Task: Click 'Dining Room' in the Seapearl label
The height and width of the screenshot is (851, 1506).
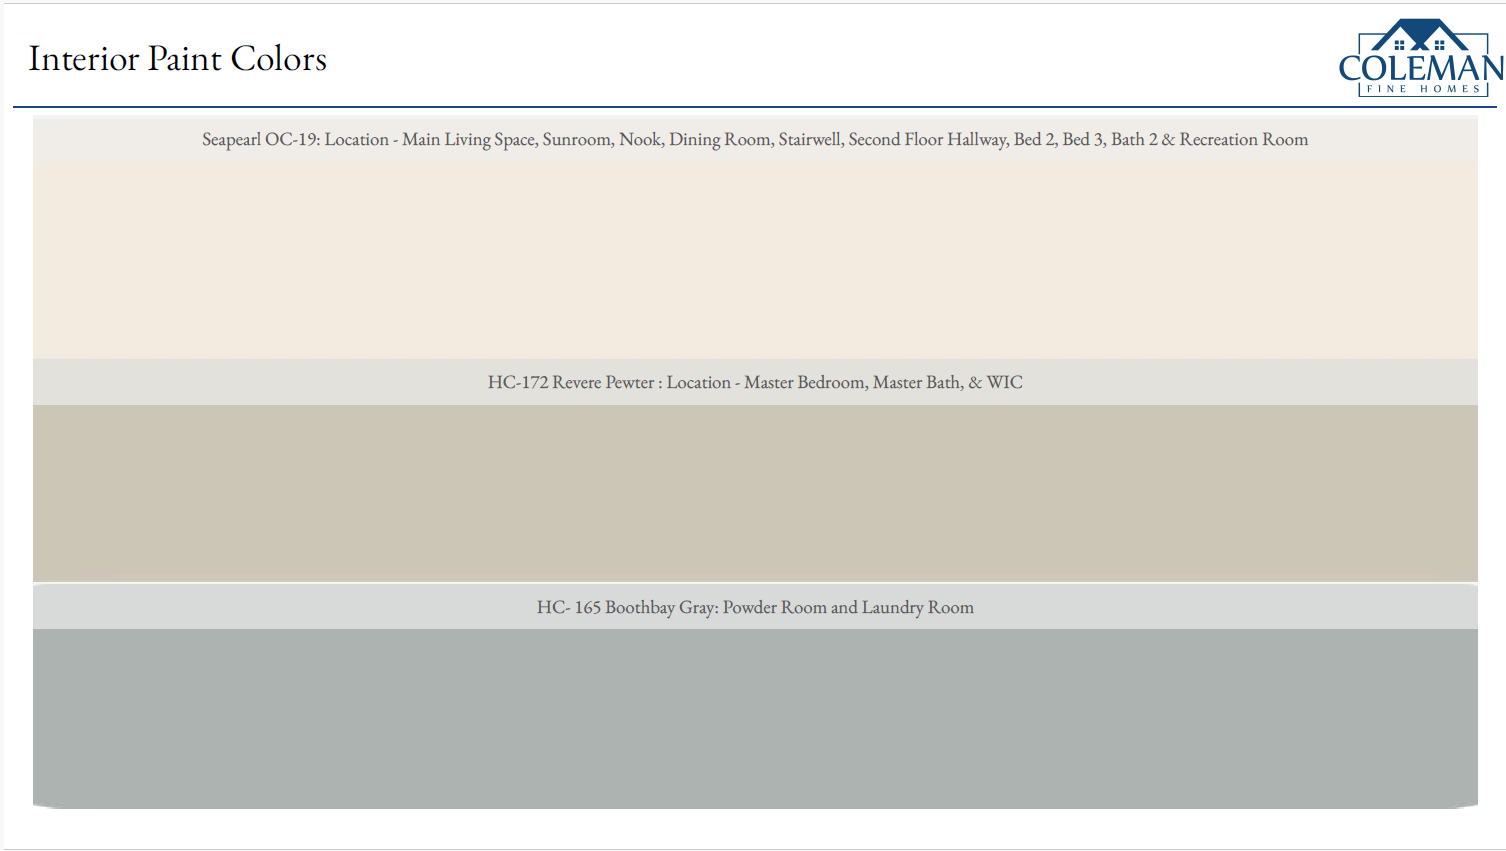Action: [x=720, y=140]
